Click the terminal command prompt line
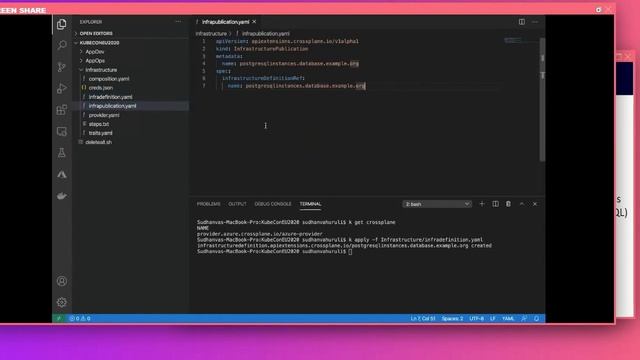Viewport: 640px width, 360px height. coord(274,251)
